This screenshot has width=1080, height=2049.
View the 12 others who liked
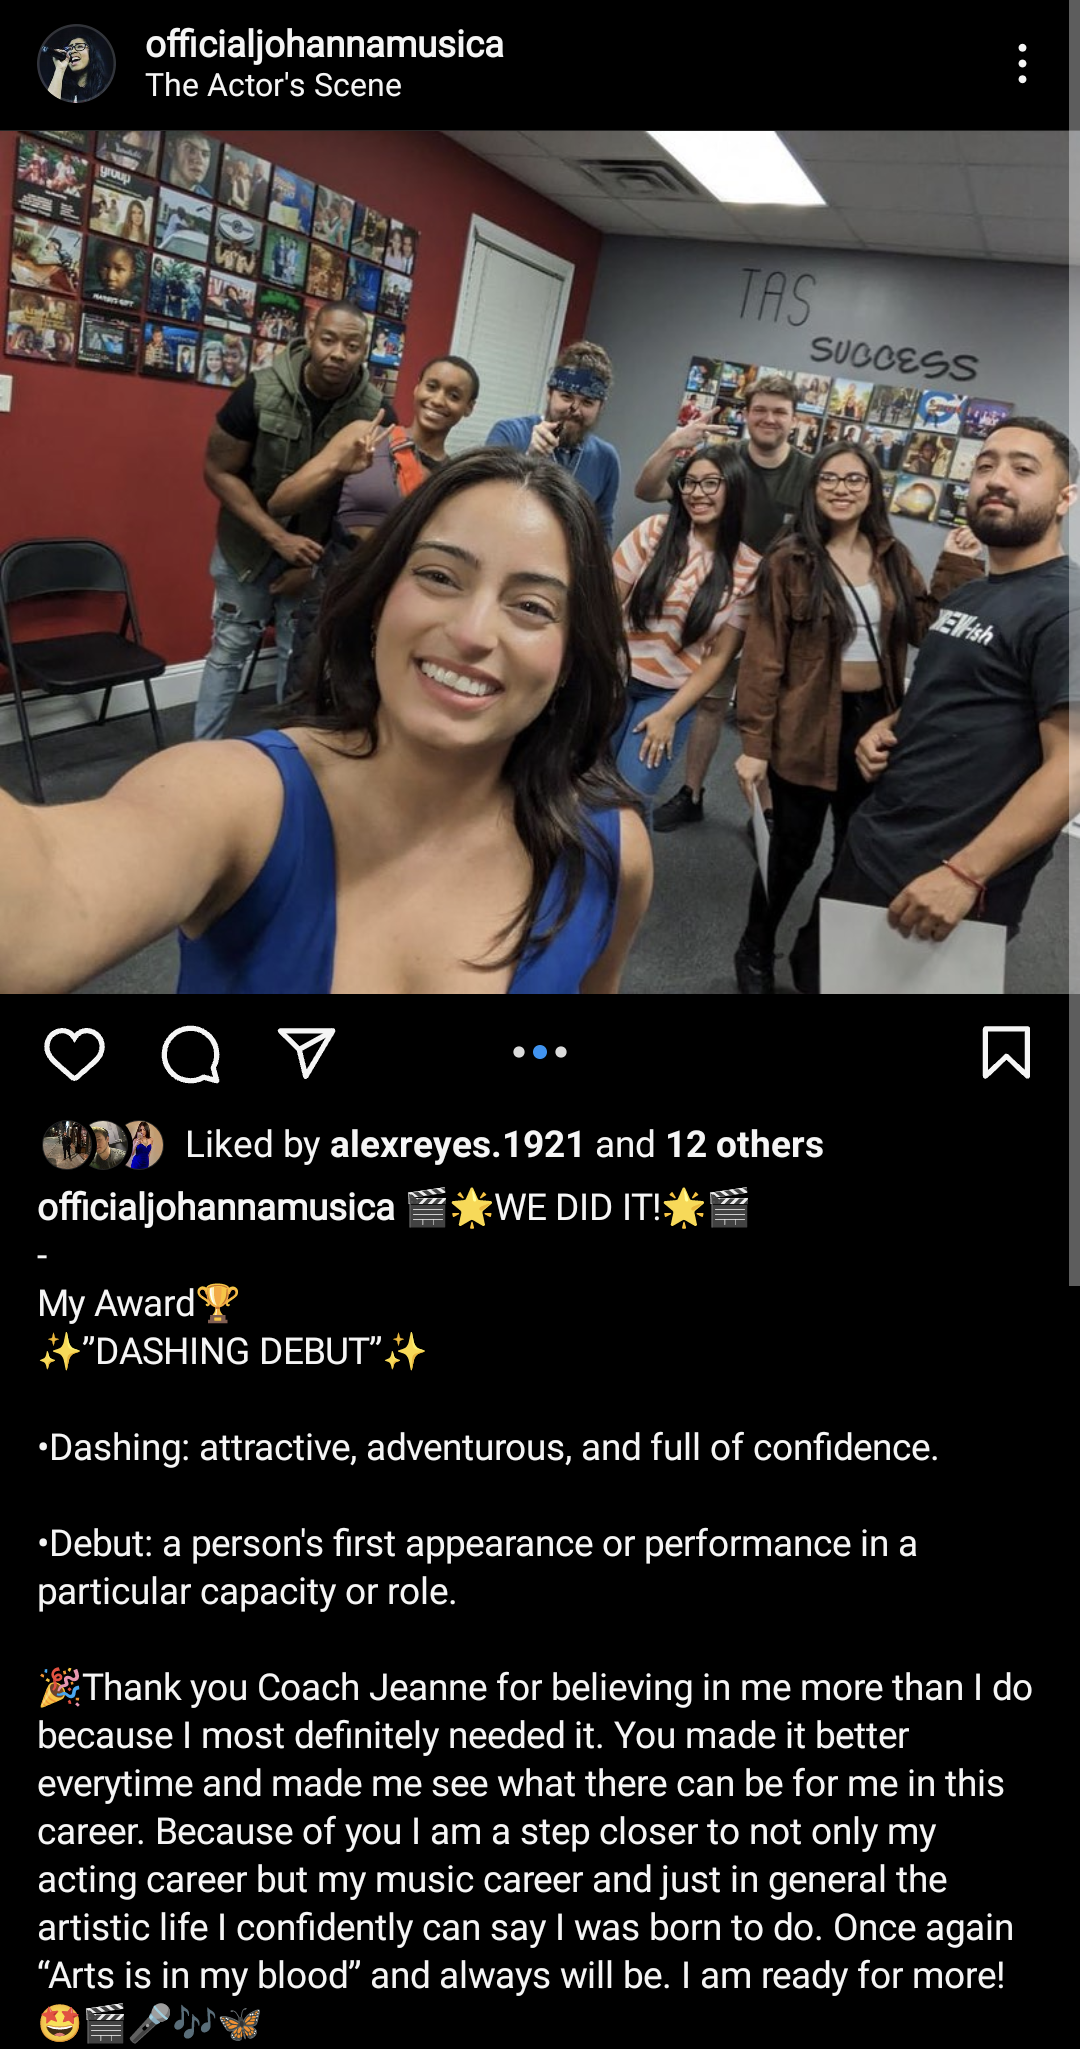coord(745,1145)
